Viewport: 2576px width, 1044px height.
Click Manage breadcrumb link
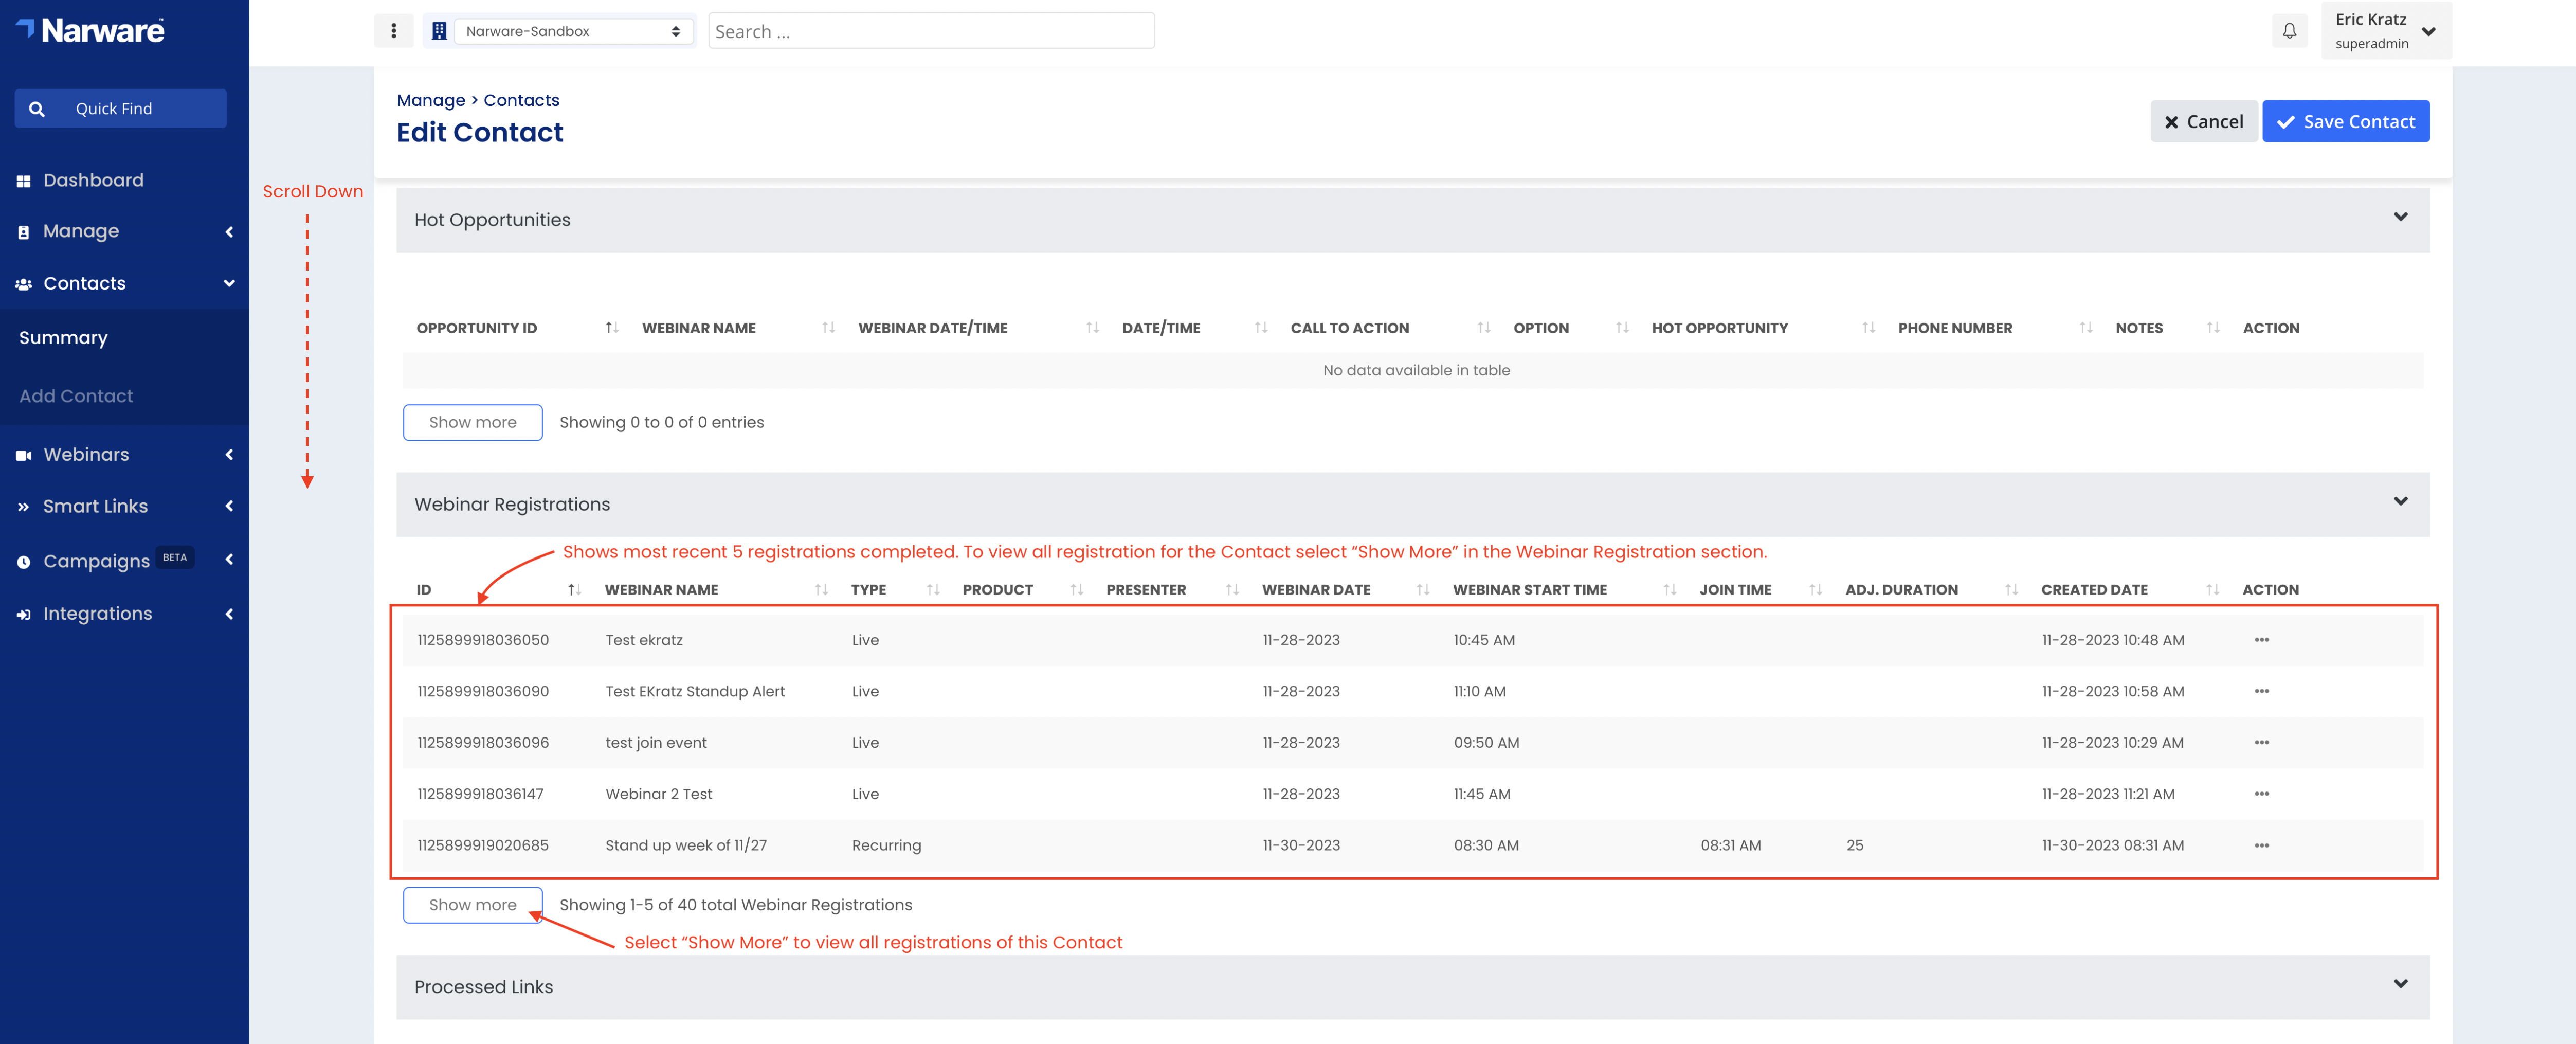click(431, 100)
